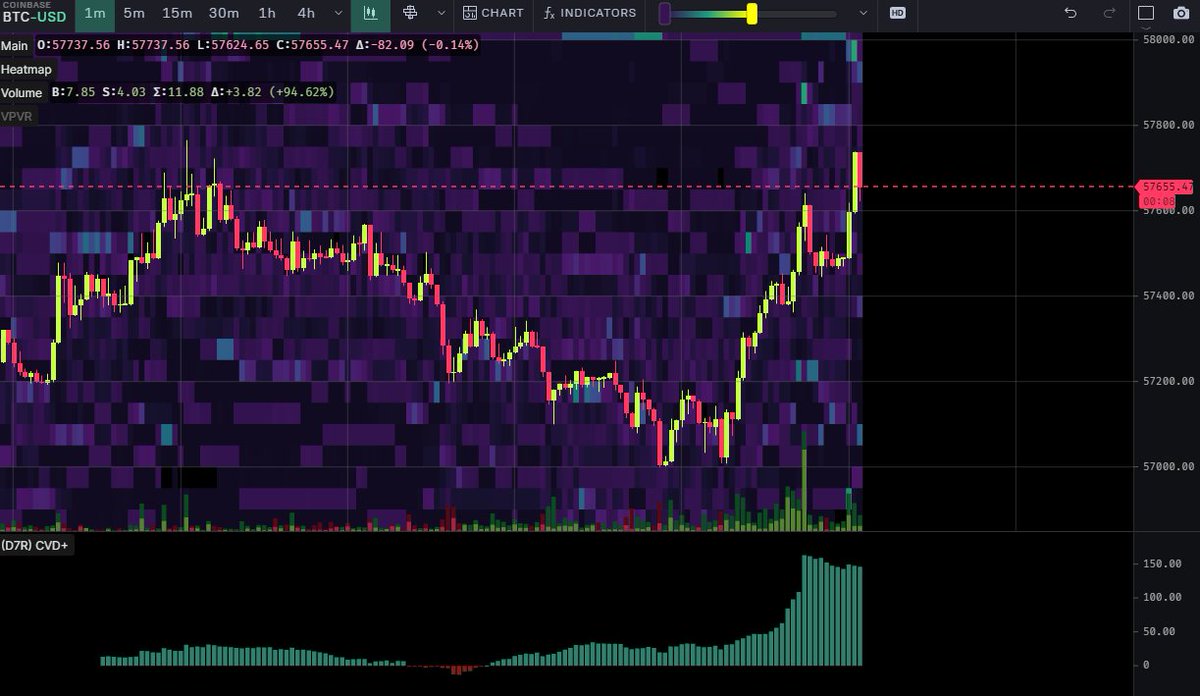Click the crosshair drawing tool icon
1200x696 pixels.
[x=409, y=13]
